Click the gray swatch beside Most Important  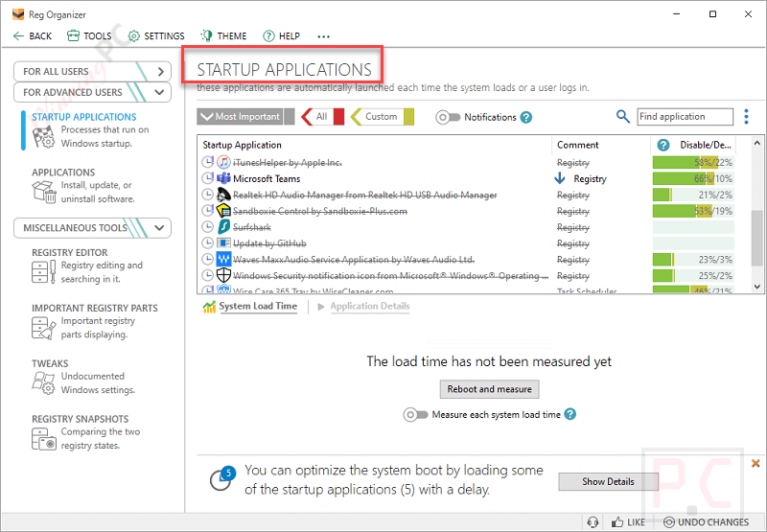point(290,117)
